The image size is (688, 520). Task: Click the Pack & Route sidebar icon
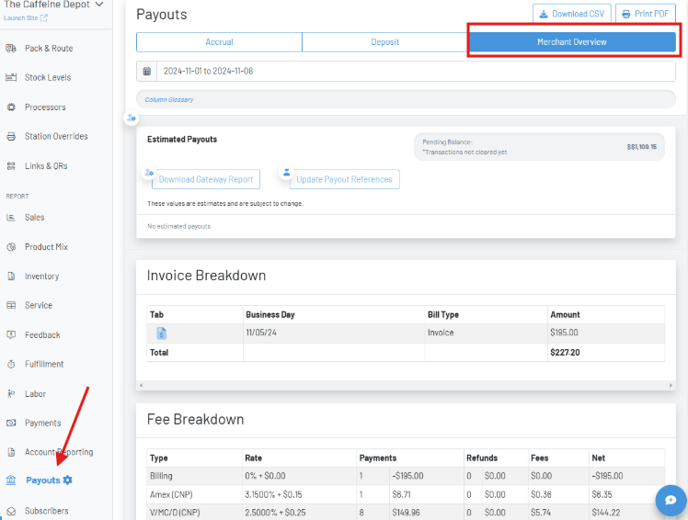[x=11, y=48]
